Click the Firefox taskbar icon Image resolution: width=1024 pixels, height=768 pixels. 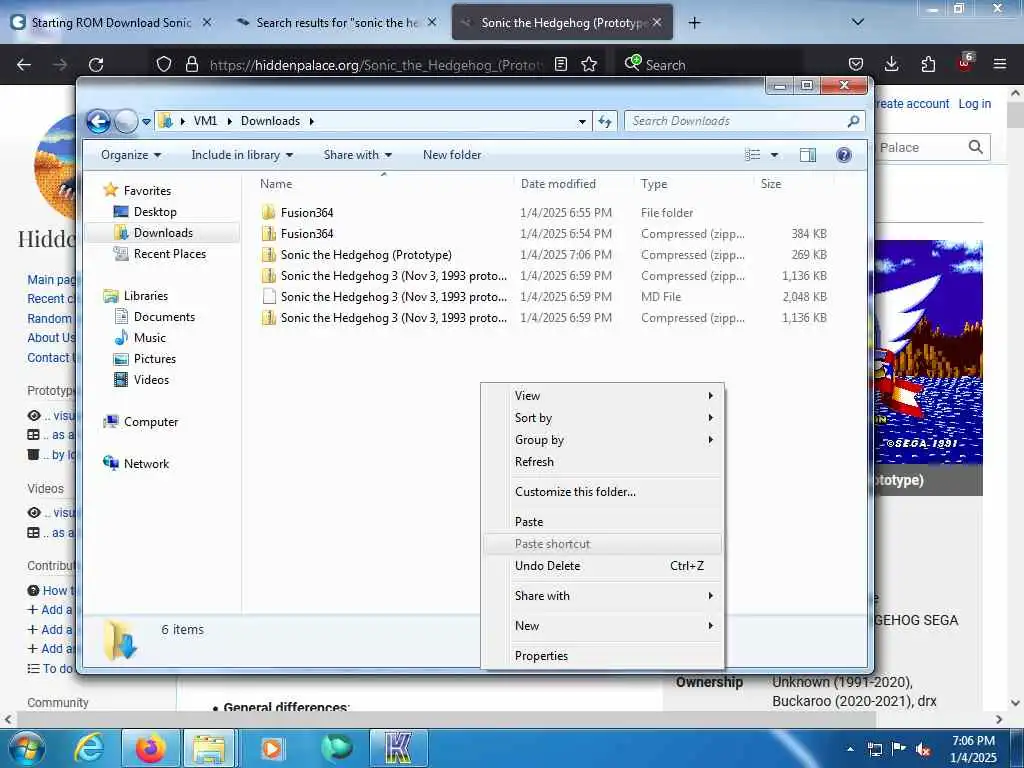(x=150, y=748)
